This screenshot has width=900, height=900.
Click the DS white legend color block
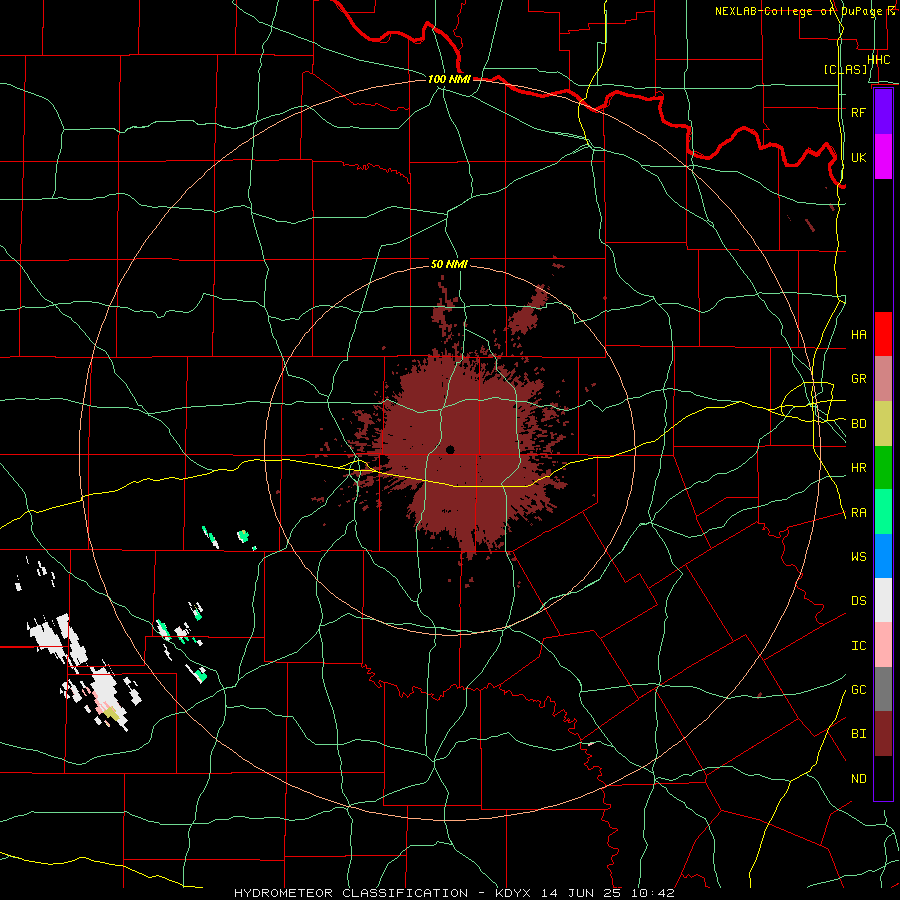click(x=883, y=600)
